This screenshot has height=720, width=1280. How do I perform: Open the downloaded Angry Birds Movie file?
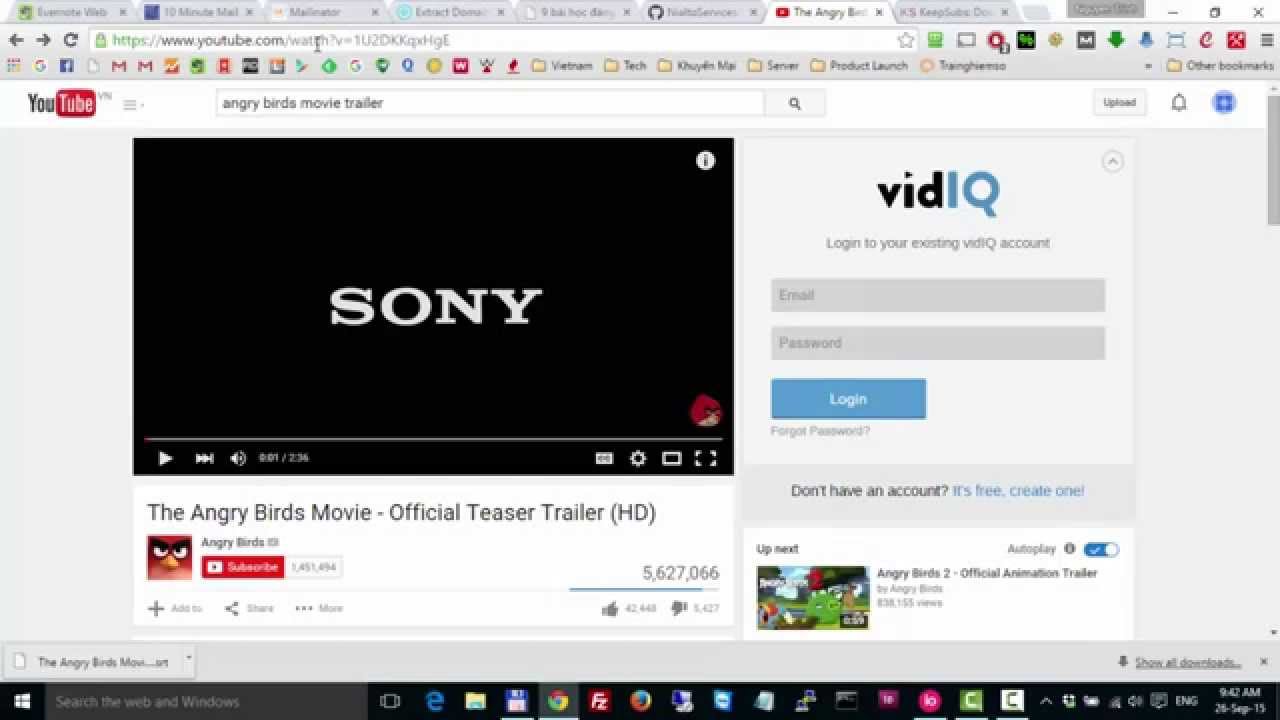coord(92,662)
